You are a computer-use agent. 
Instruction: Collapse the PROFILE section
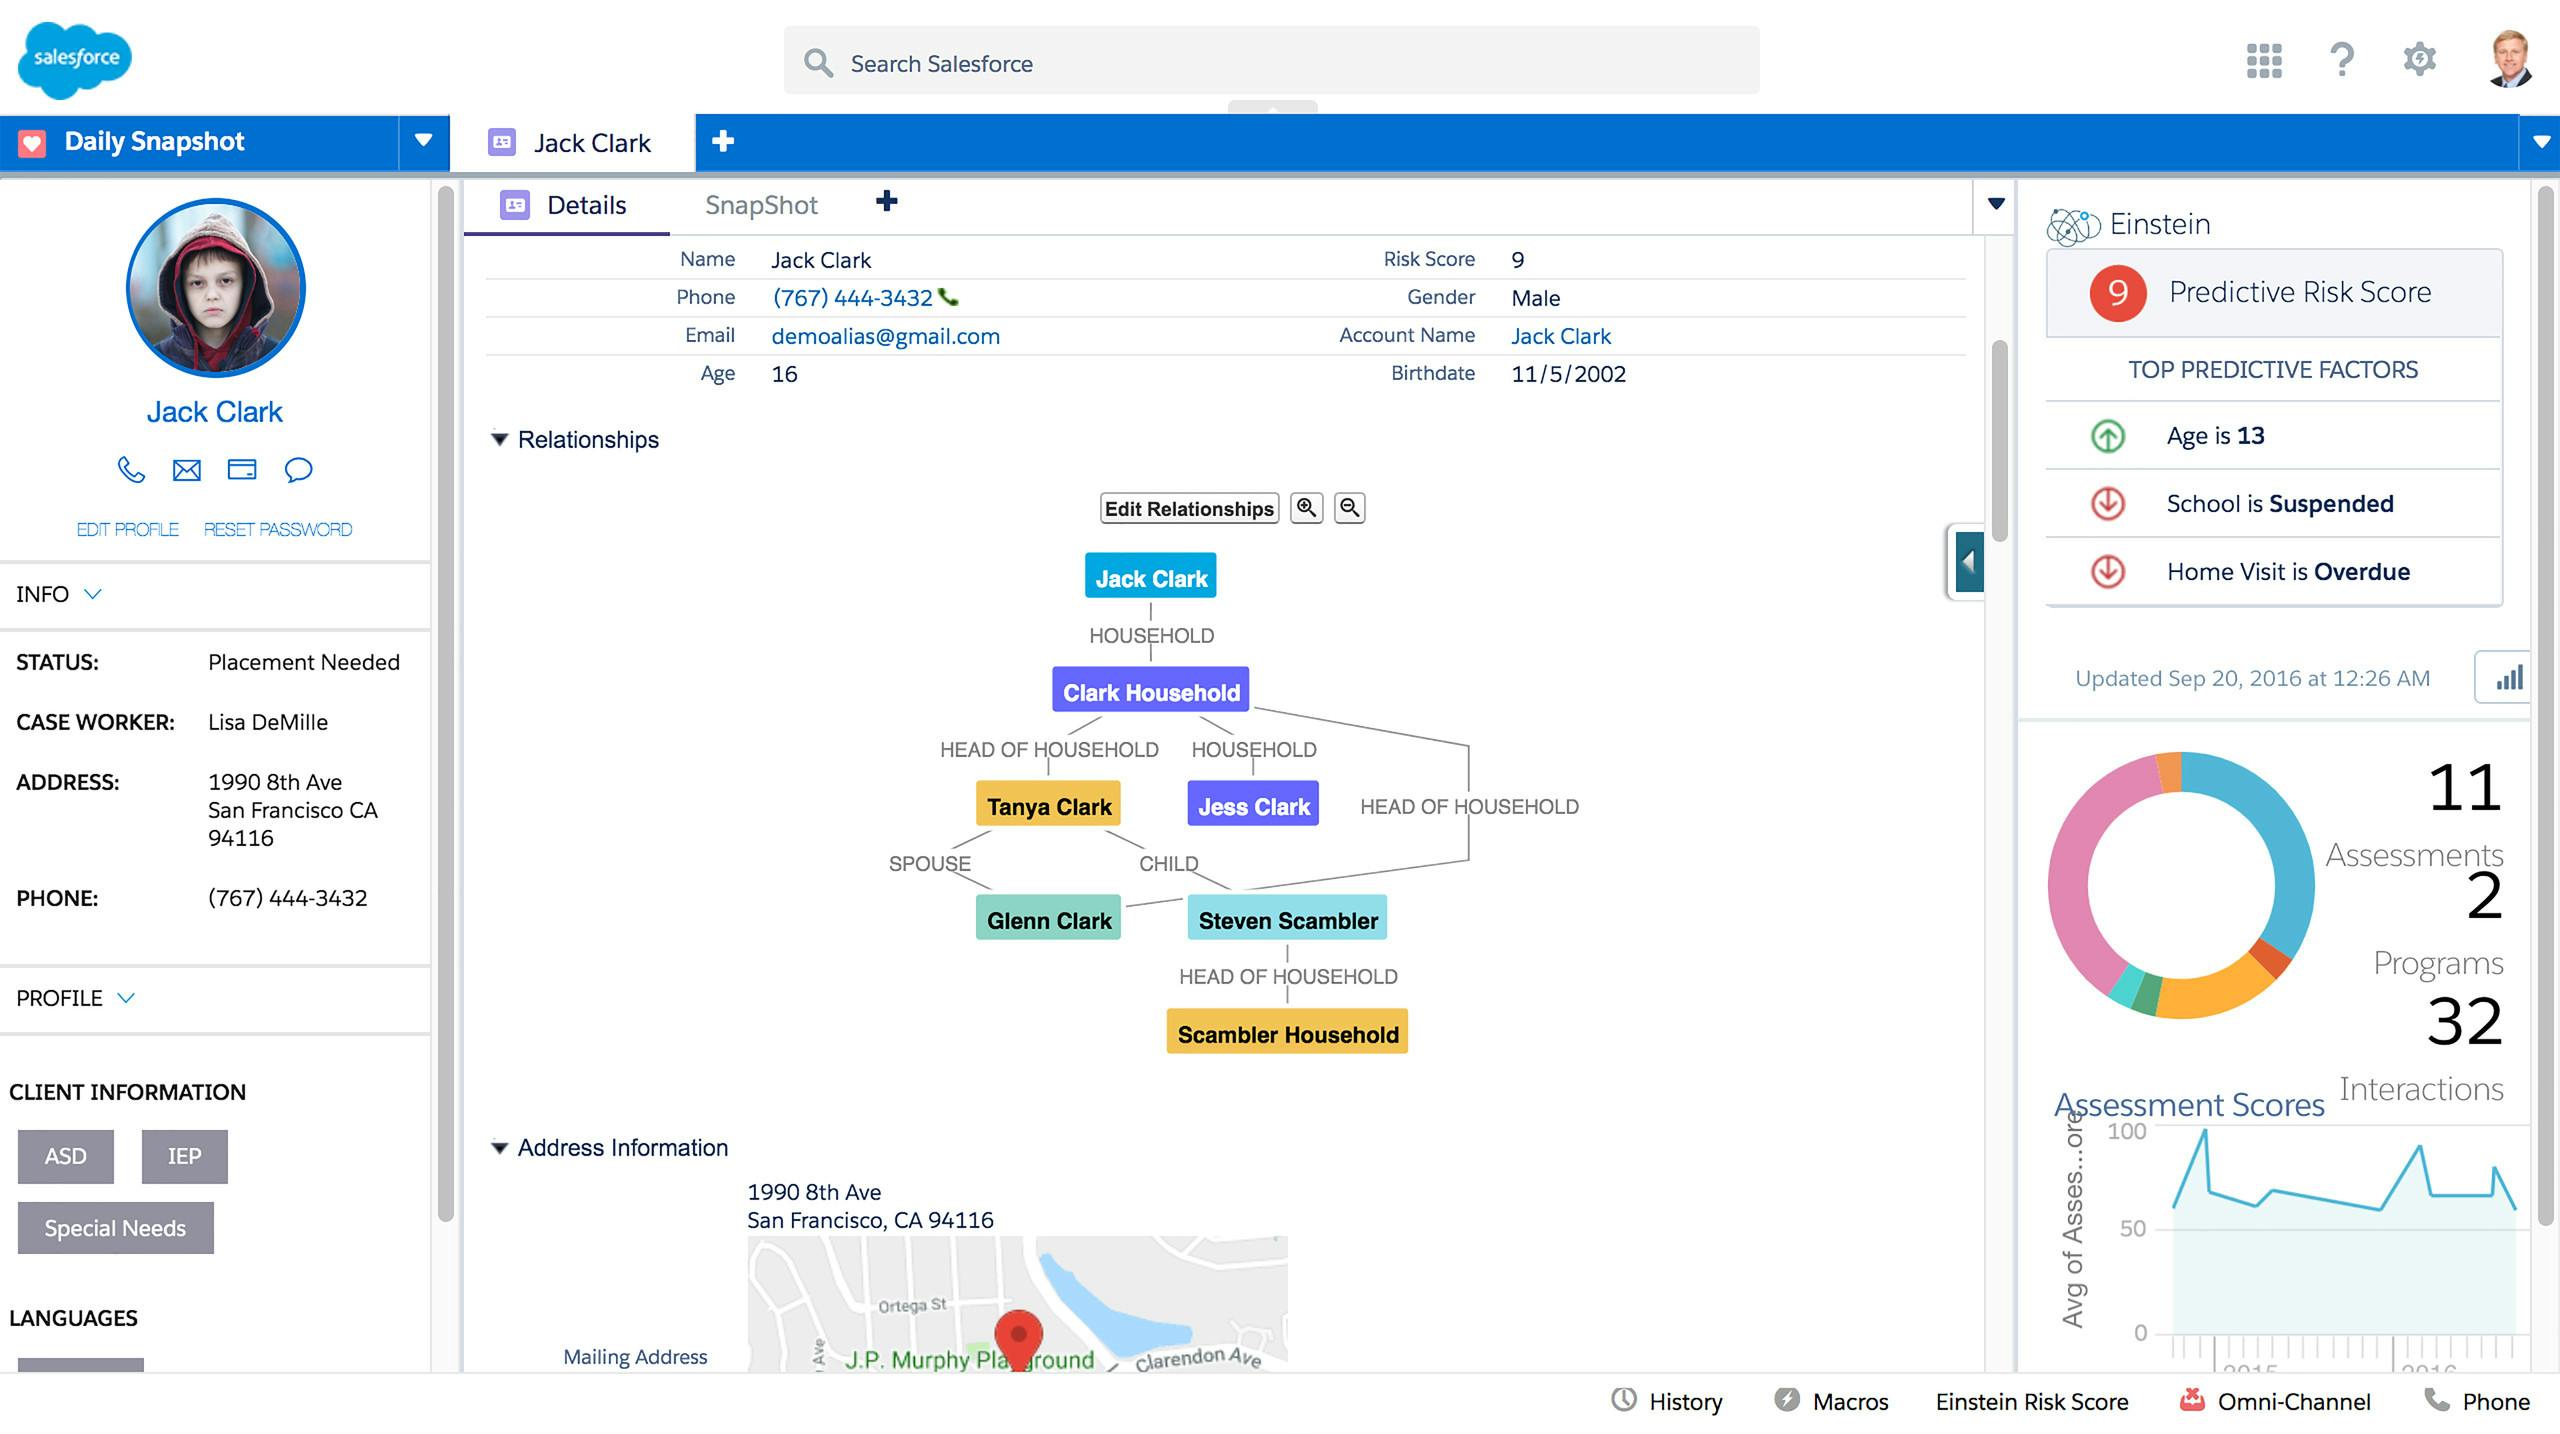click(126, 998)
